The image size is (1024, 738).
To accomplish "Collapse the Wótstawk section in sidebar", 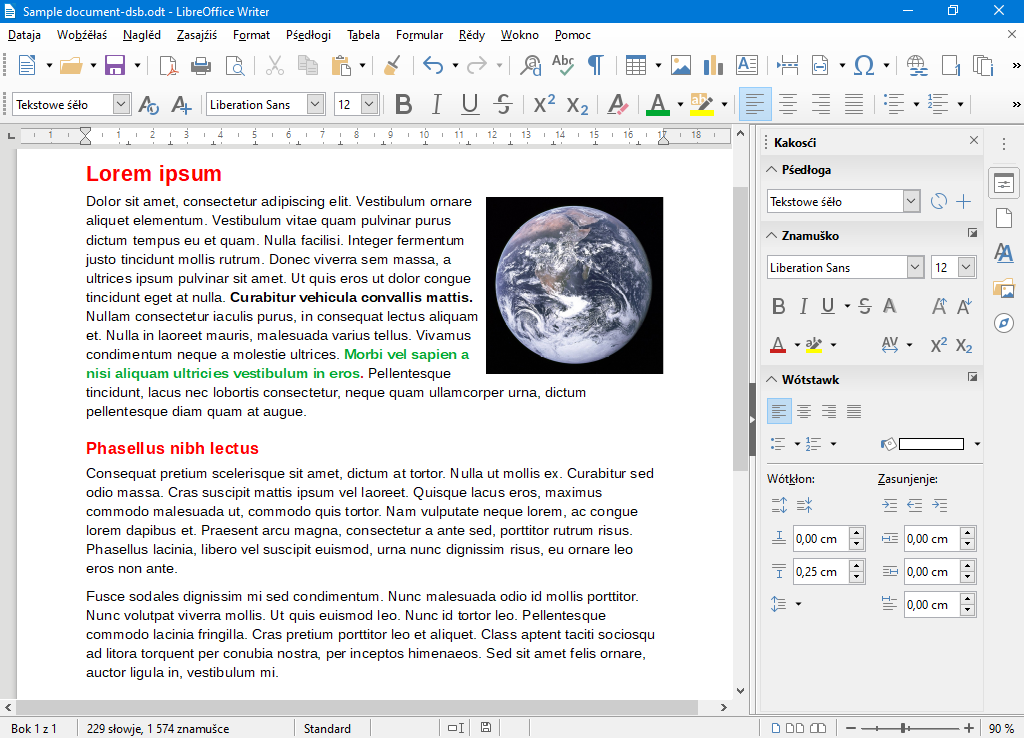I will click(x=772, y=380).
